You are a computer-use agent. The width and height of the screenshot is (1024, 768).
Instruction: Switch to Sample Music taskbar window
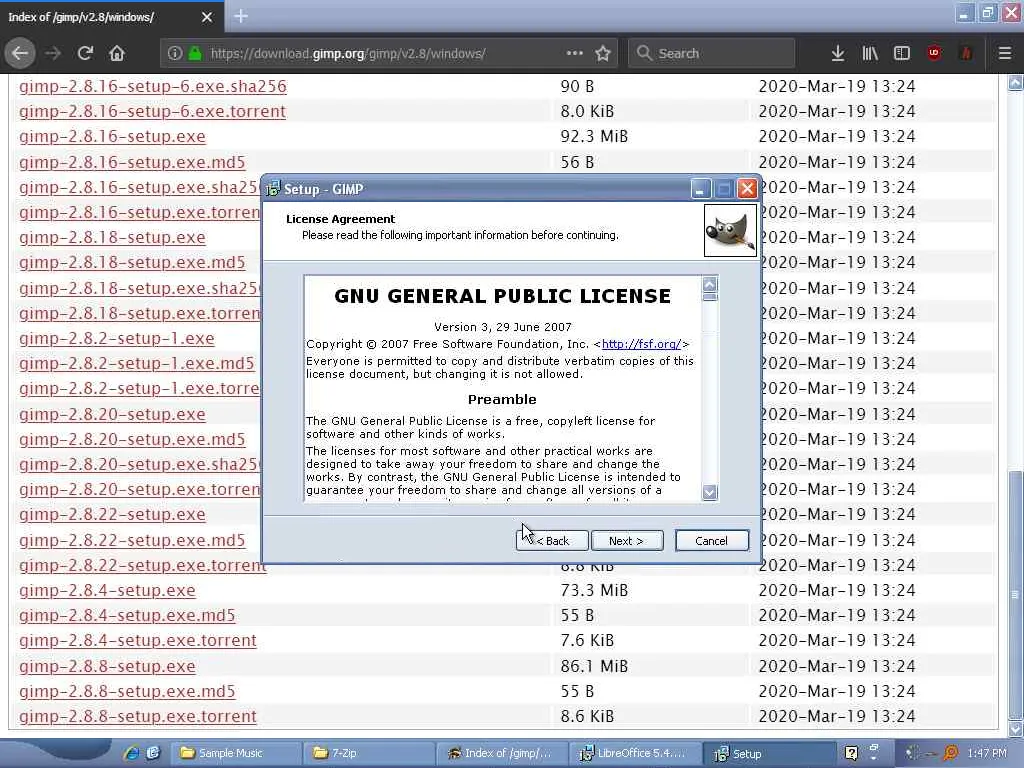pyautogui.click(x=236, y=753)
